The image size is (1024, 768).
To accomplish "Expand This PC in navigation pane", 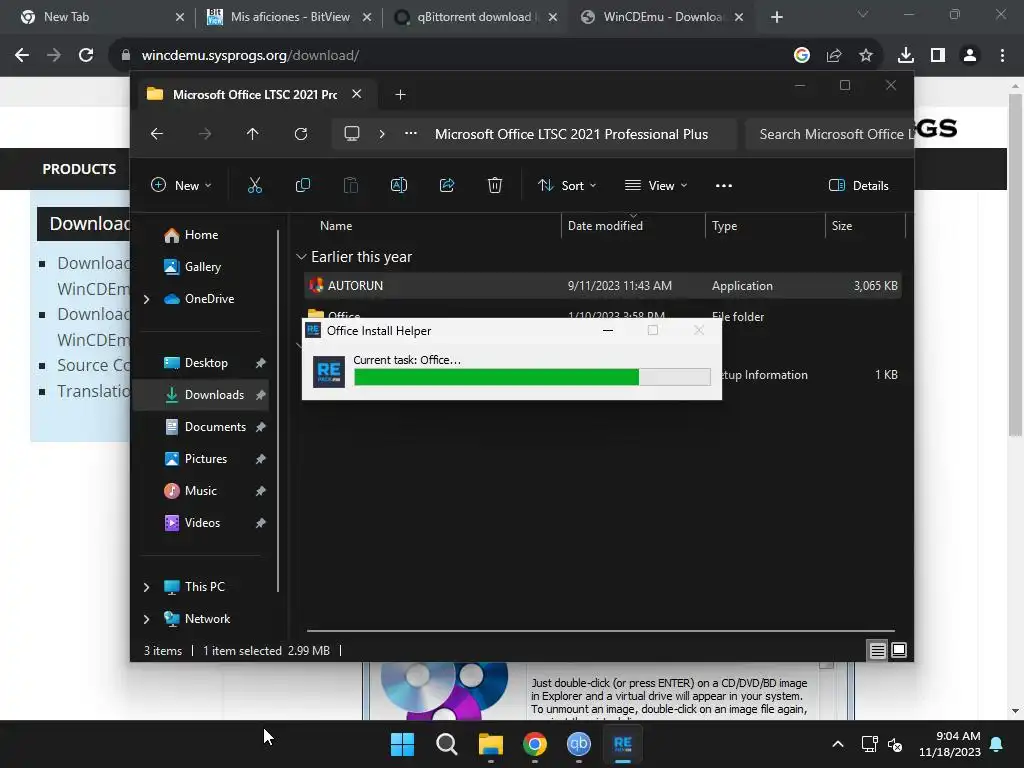I will pos(146,587).
